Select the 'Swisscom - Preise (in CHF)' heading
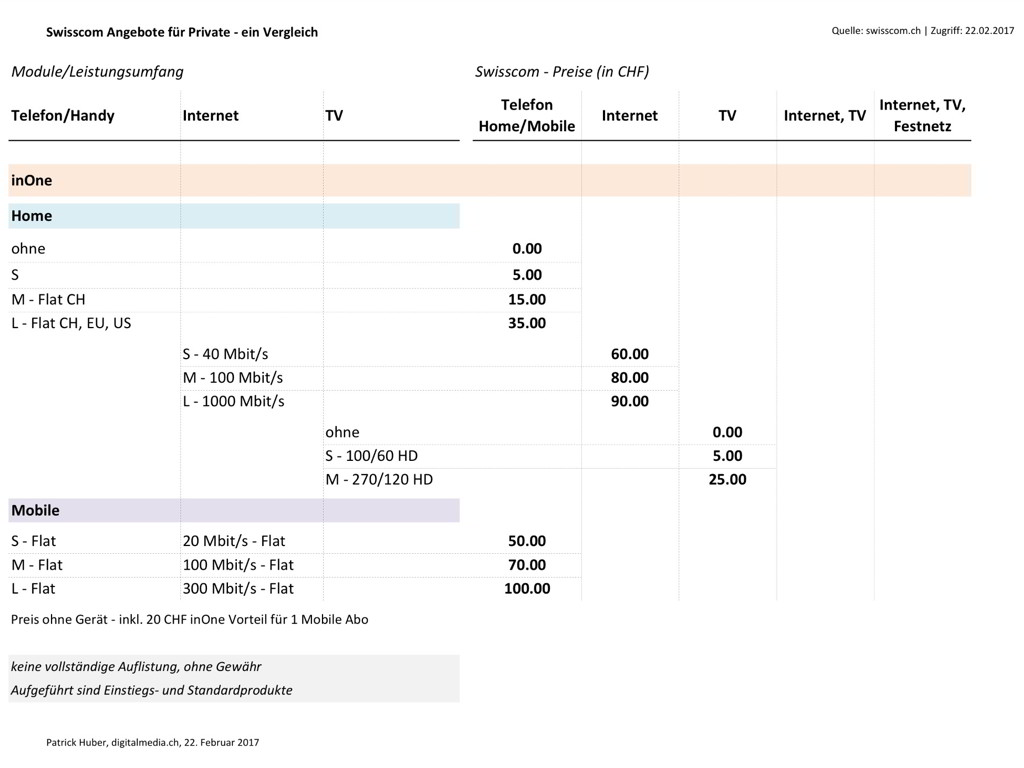The image size is (1024, 768). (x=562, y=72)
